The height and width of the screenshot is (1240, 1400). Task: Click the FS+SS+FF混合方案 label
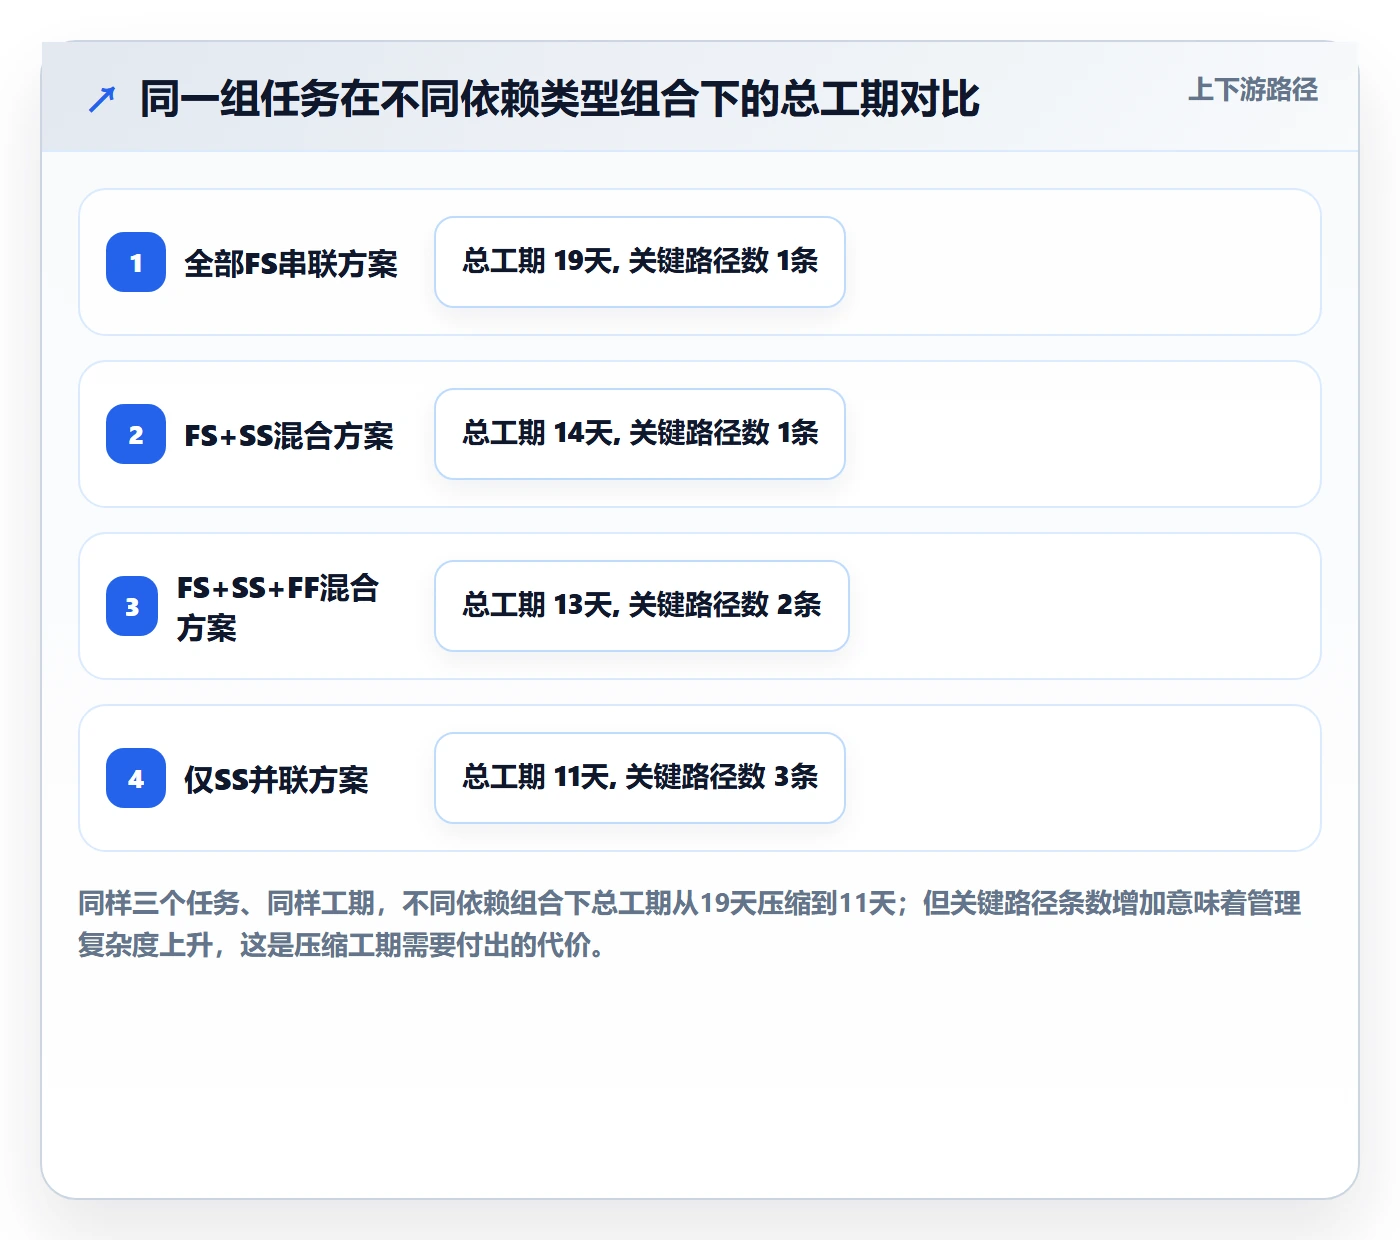click(x=278, y=607)
